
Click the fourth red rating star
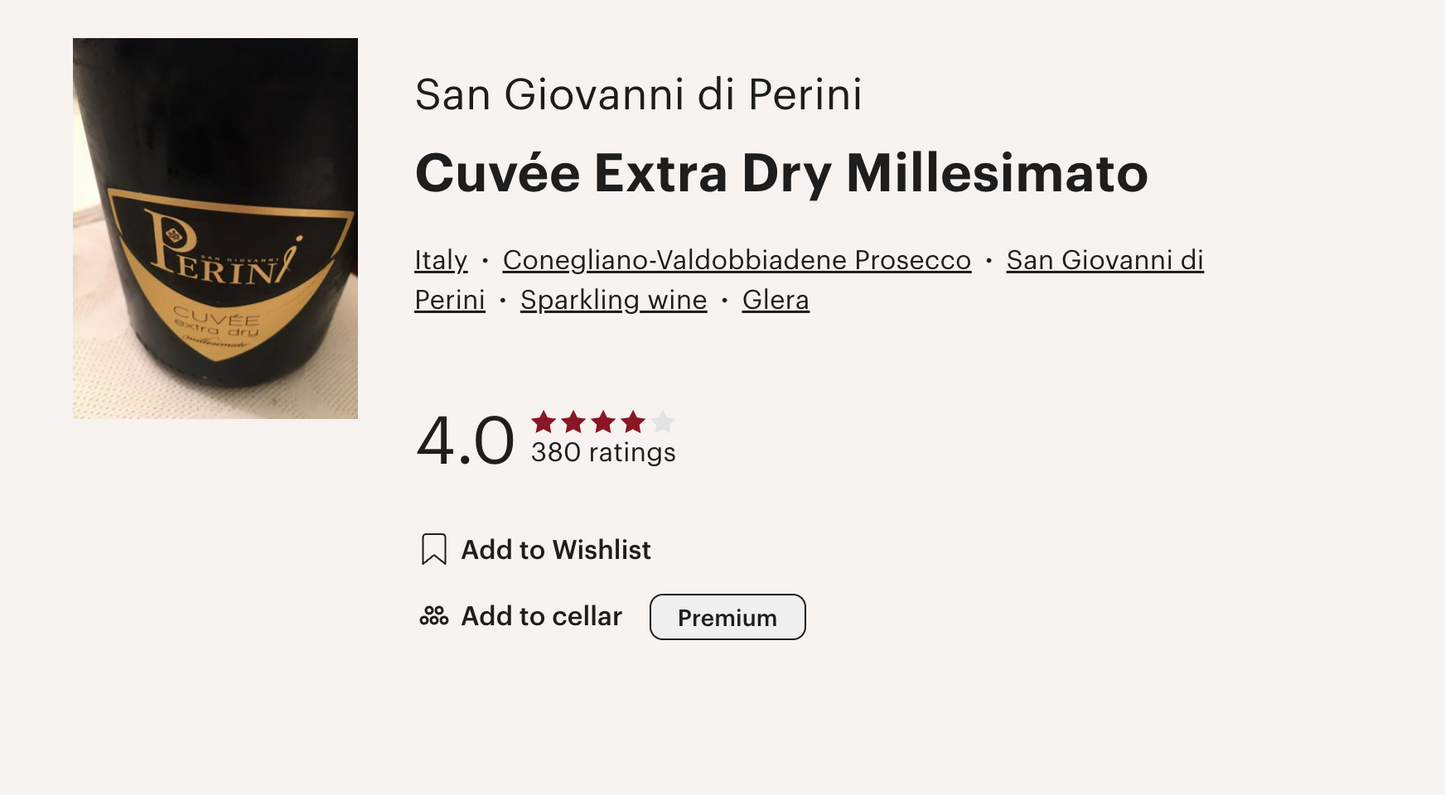(633, 422)
